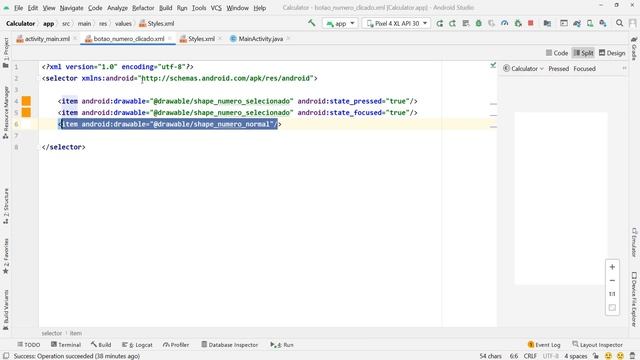640x360 pixels.
Task: Open the Emulator side panel
Action: [634, 242]
